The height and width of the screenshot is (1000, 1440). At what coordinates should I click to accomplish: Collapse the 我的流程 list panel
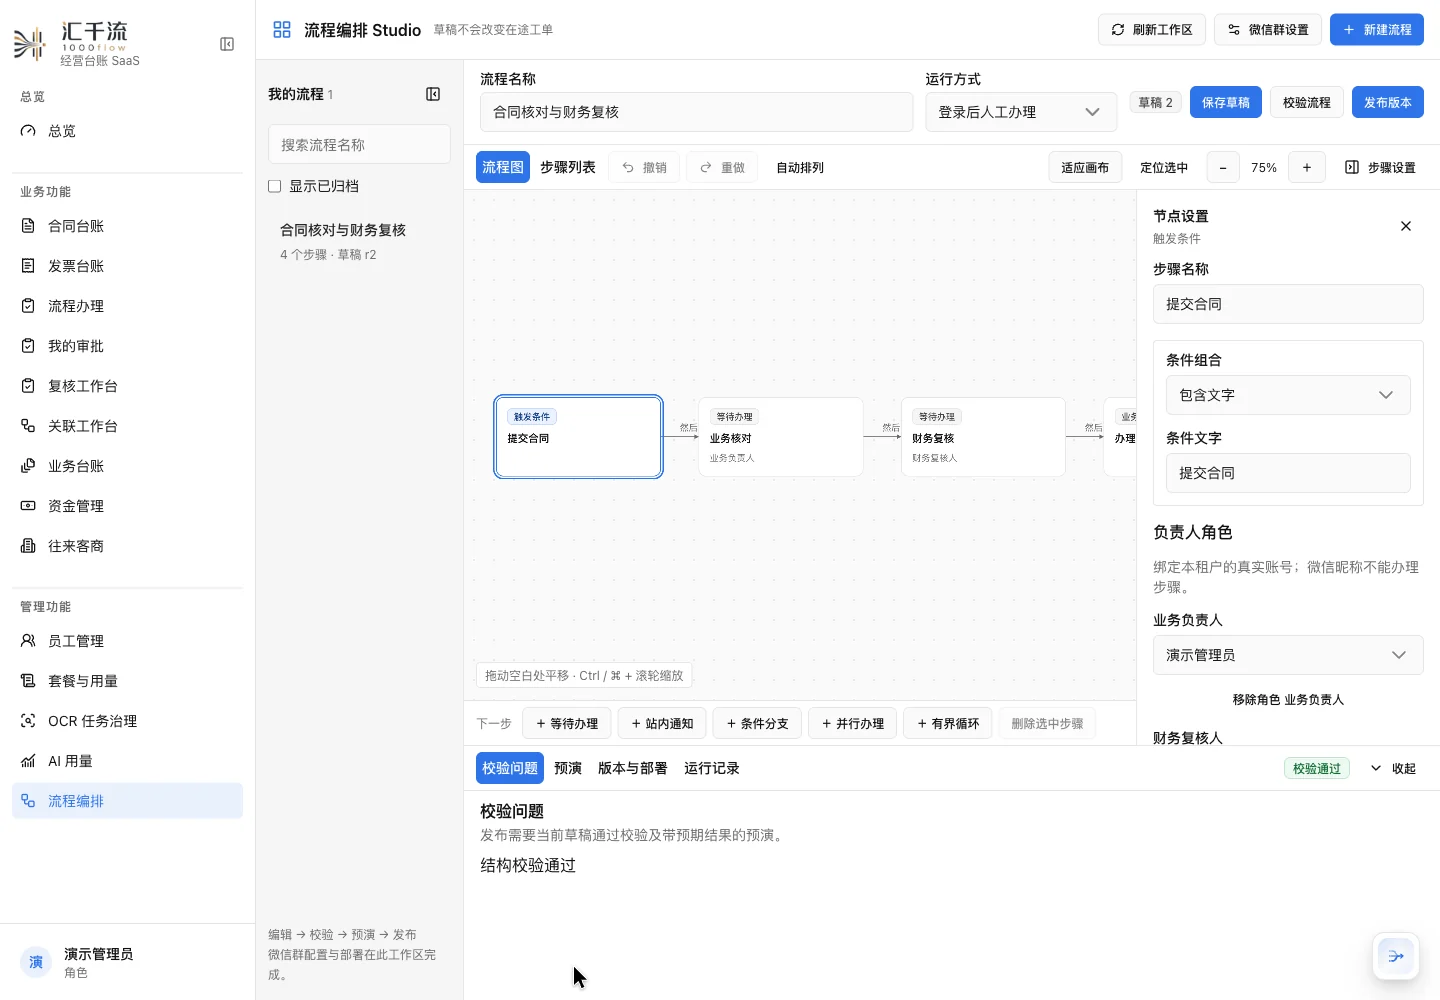(433, 94)
